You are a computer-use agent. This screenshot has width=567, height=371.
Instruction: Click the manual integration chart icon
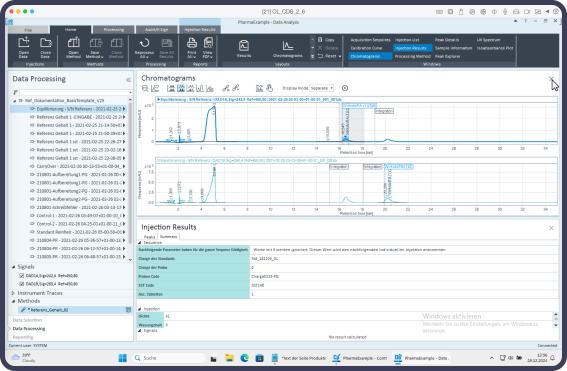tap(259, 88)
